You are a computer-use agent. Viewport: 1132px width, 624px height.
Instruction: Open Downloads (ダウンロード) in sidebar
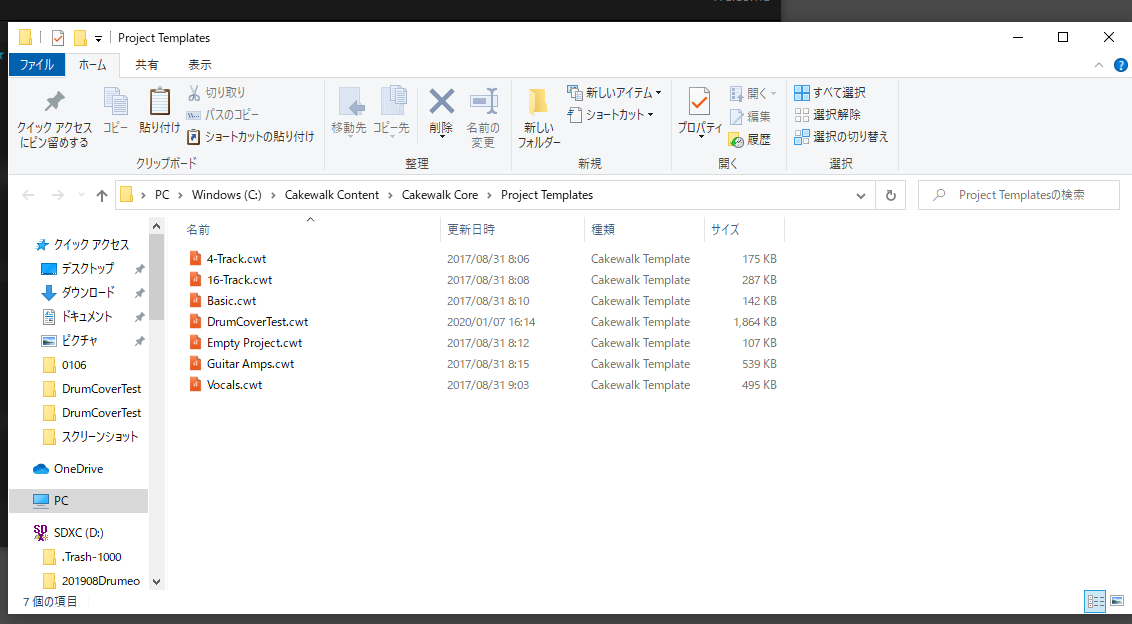tap(87, 292)
